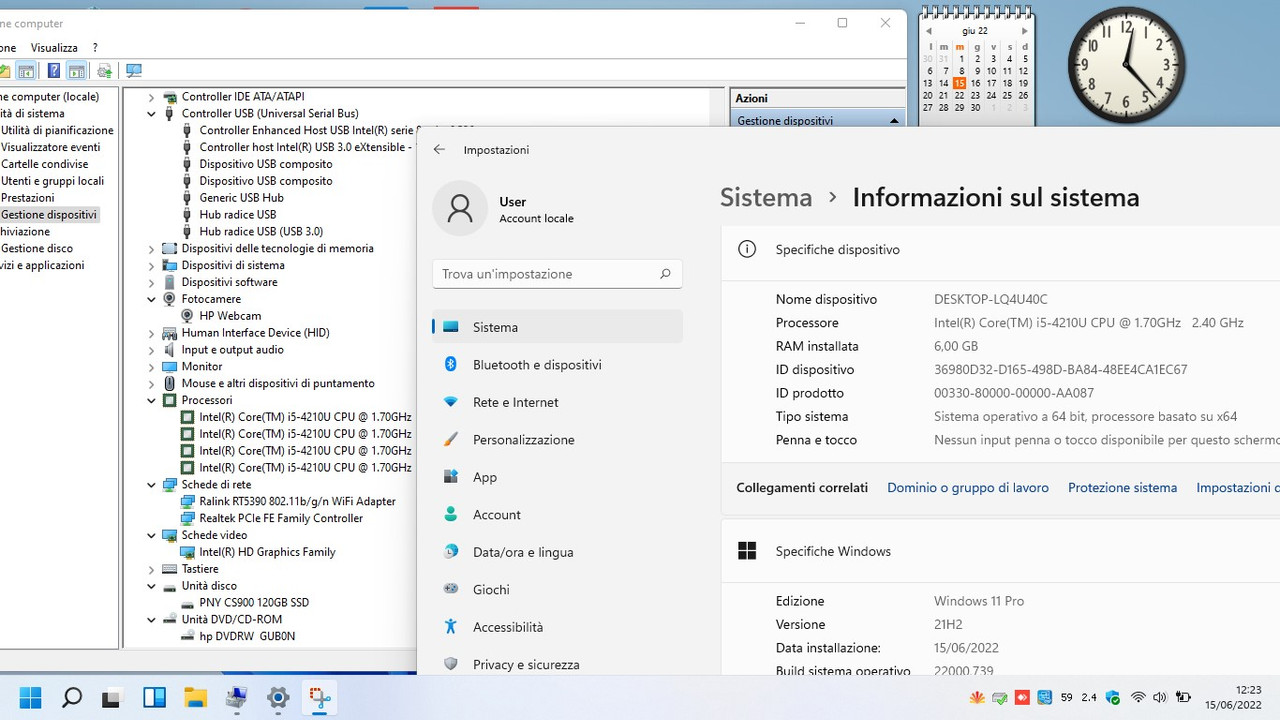Expand the Tastiere node
Viewport: 1280px width, 720px height.
pos(152,569)
